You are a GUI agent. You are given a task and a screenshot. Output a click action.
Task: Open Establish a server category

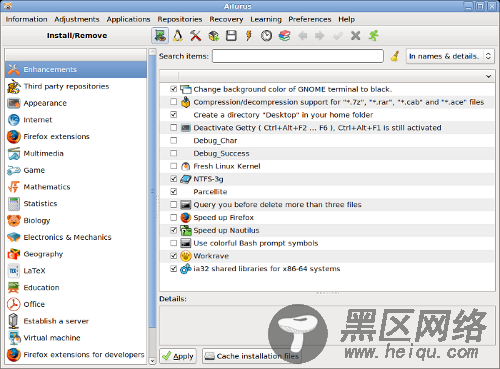pos(76,321)
